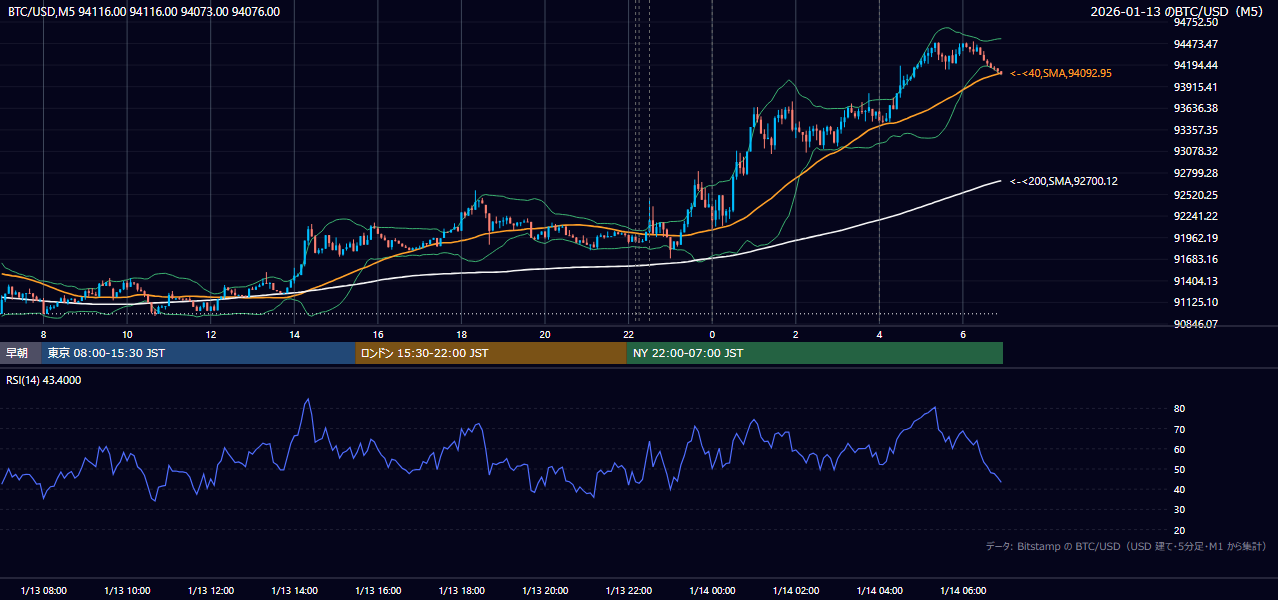Click the ロンドン 15:30-22:00 JST session bar
The image size is (1278, 600).
[491, 353]
